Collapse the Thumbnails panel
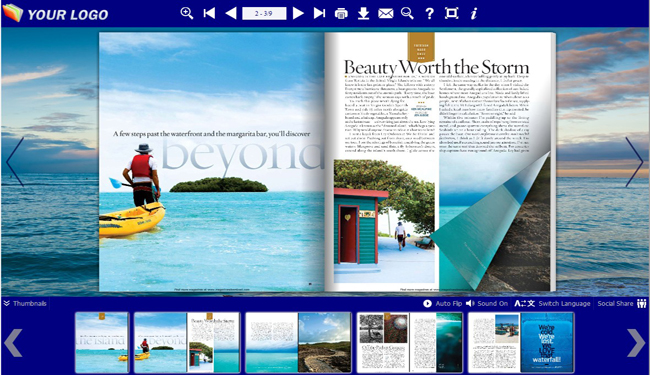The image size is (650, 375). coord(25,303)
